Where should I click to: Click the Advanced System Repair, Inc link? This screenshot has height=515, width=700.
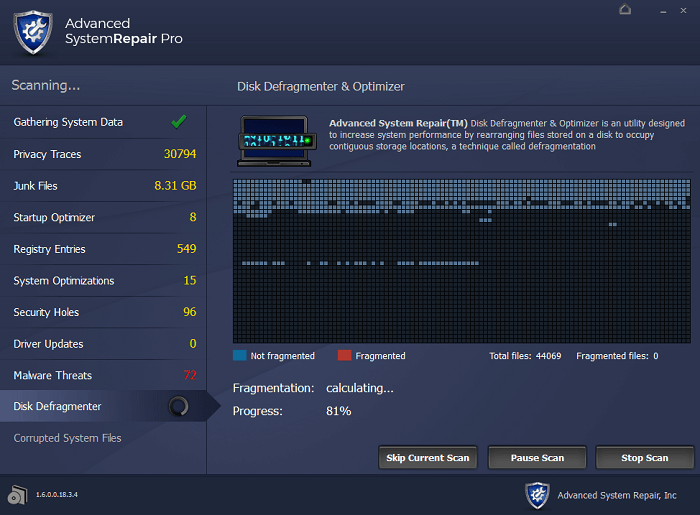pos(617,495)
